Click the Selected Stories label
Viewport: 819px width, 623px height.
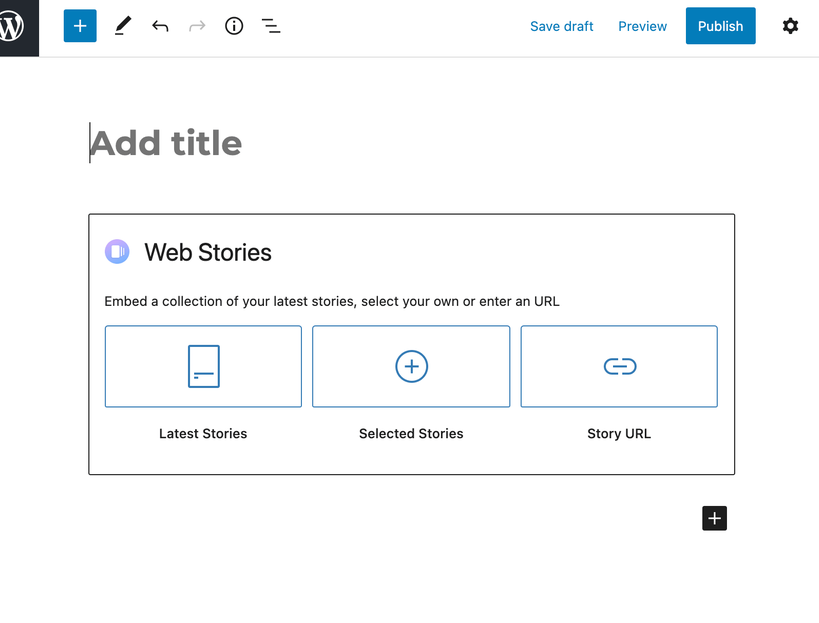tap(411, 433)
